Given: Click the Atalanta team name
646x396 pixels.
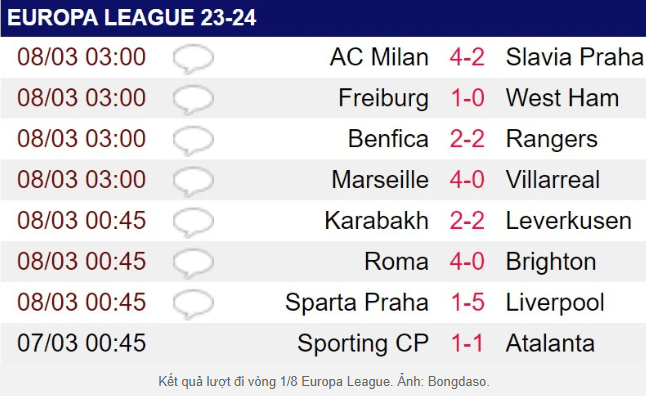Looking at the screenshot, I should (550, 343).
